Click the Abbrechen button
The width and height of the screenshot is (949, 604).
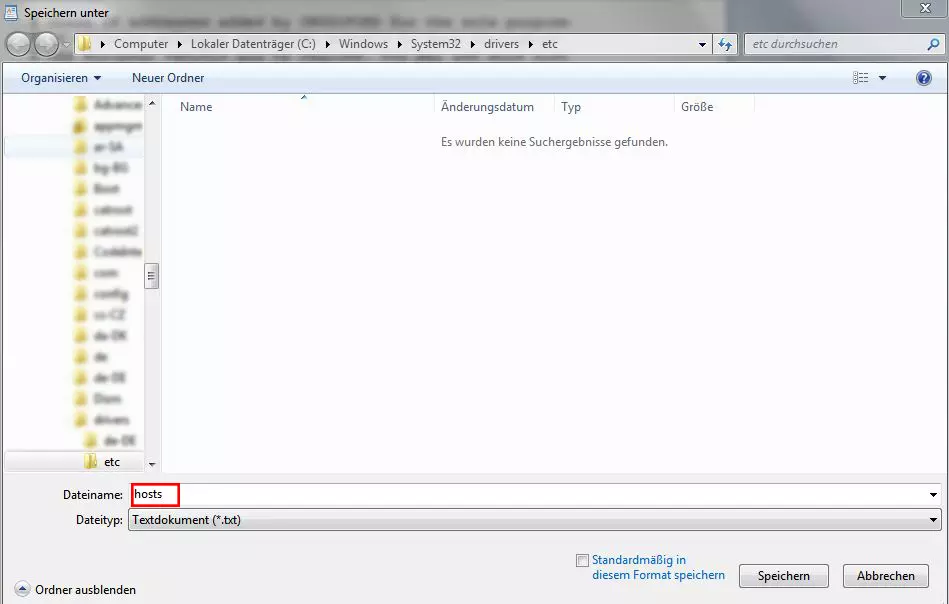885,576
